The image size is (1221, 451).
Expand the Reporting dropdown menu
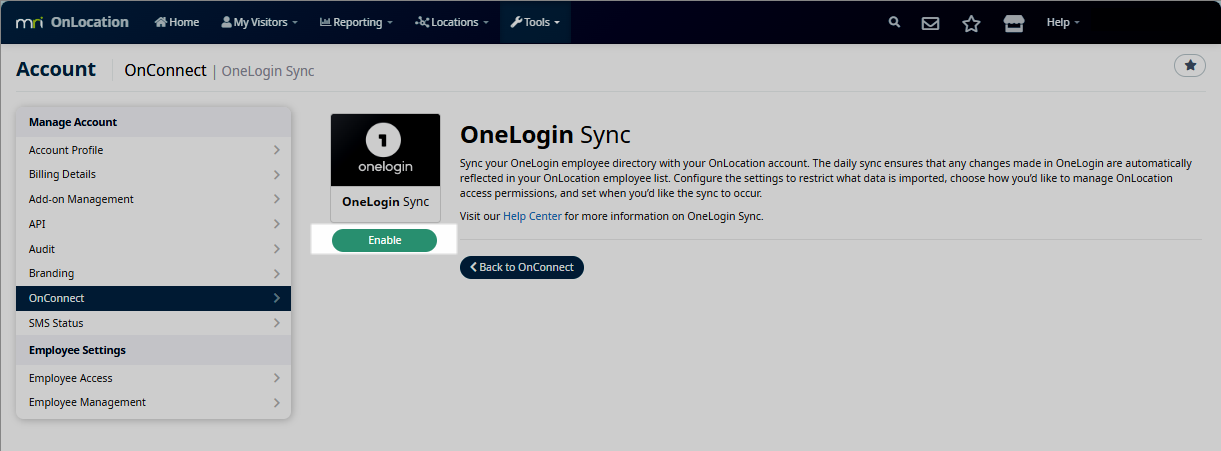[355, 22]
